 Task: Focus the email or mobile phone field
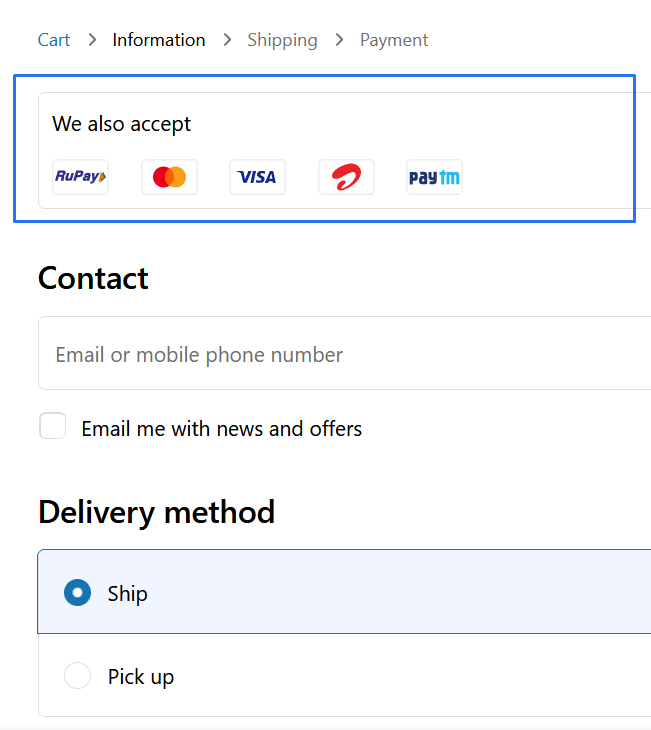click(340, 354)
